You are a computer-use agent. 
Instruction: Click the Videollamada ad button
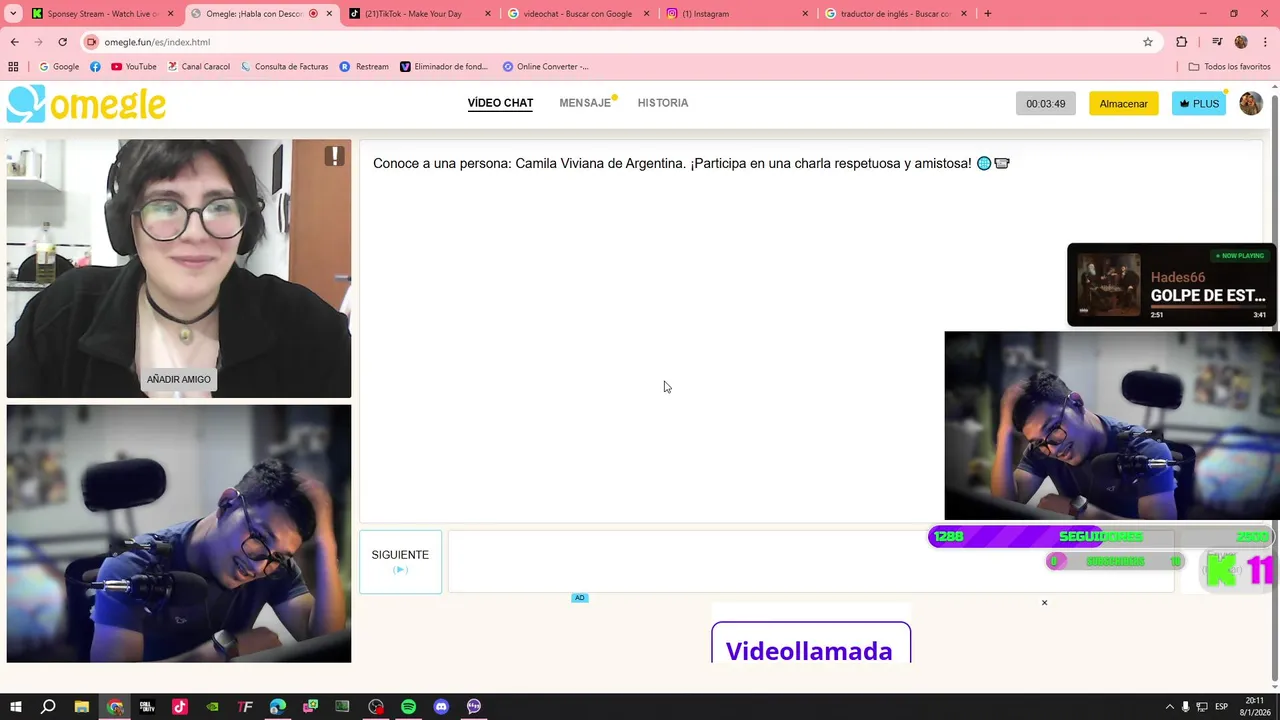810,643
